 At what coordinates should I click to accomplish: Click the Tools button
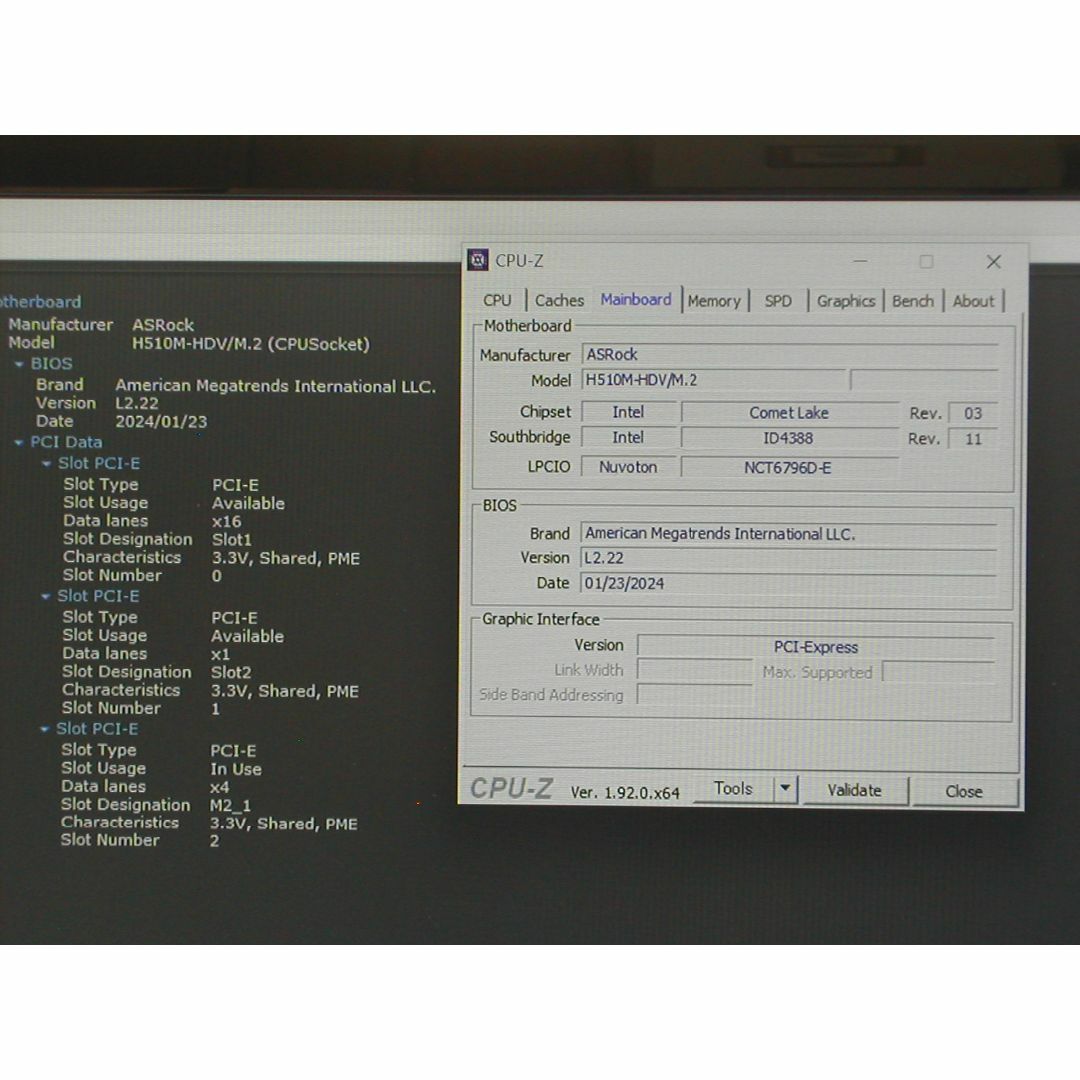(733, 789)
